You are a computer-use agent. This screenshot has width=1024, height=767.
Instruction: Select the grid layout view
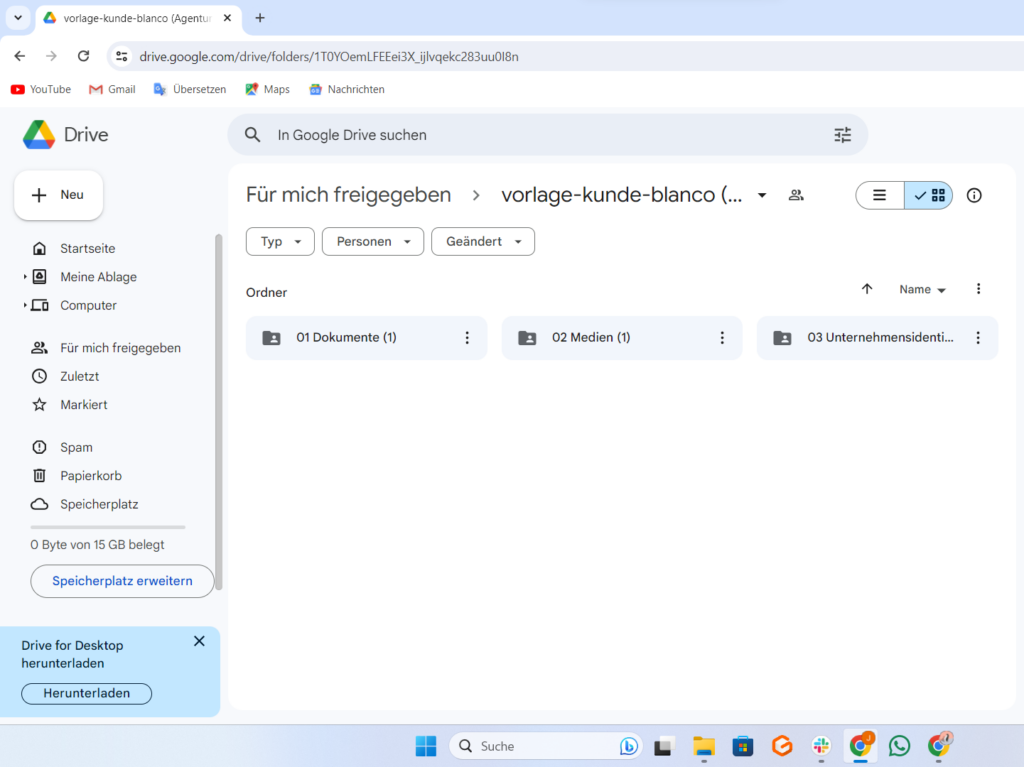(x=929, y=195)
